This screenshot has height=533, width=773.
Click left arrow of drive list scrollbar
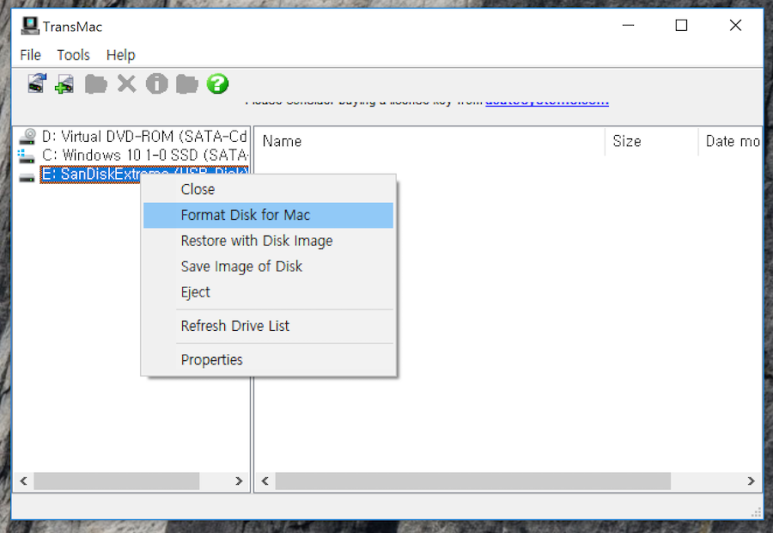click(23, 481)
